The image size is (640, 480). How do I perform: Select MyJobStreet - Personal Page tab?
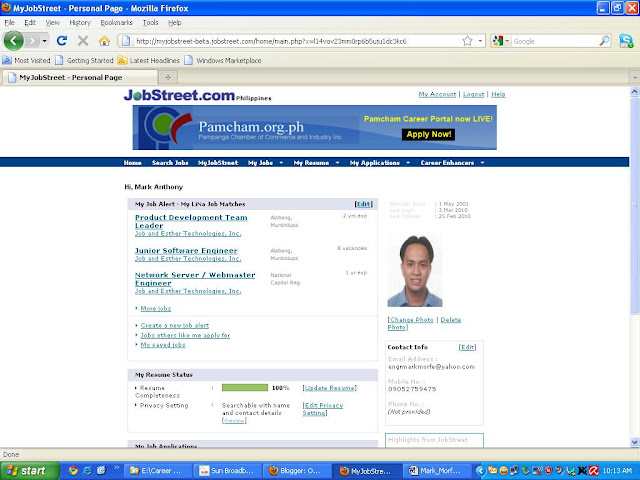pos(80,77)
